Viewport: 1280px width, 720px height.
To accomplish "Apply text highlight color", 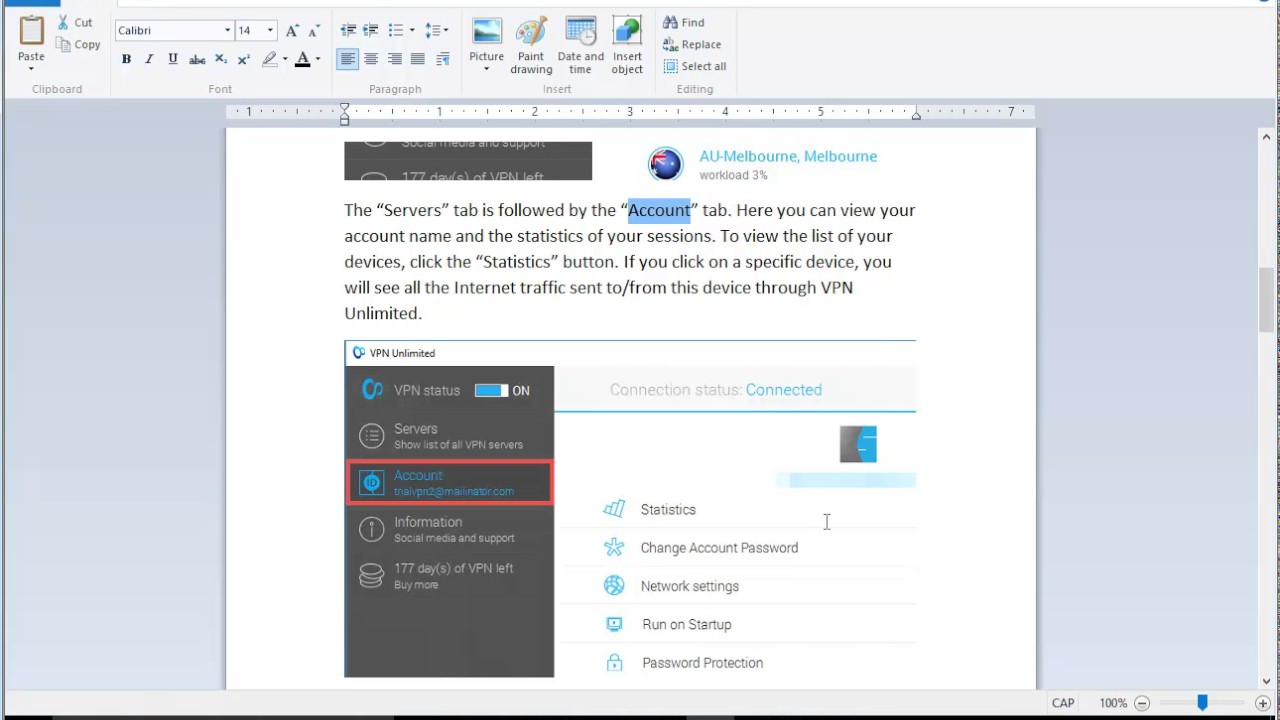I will click(269, 60).
